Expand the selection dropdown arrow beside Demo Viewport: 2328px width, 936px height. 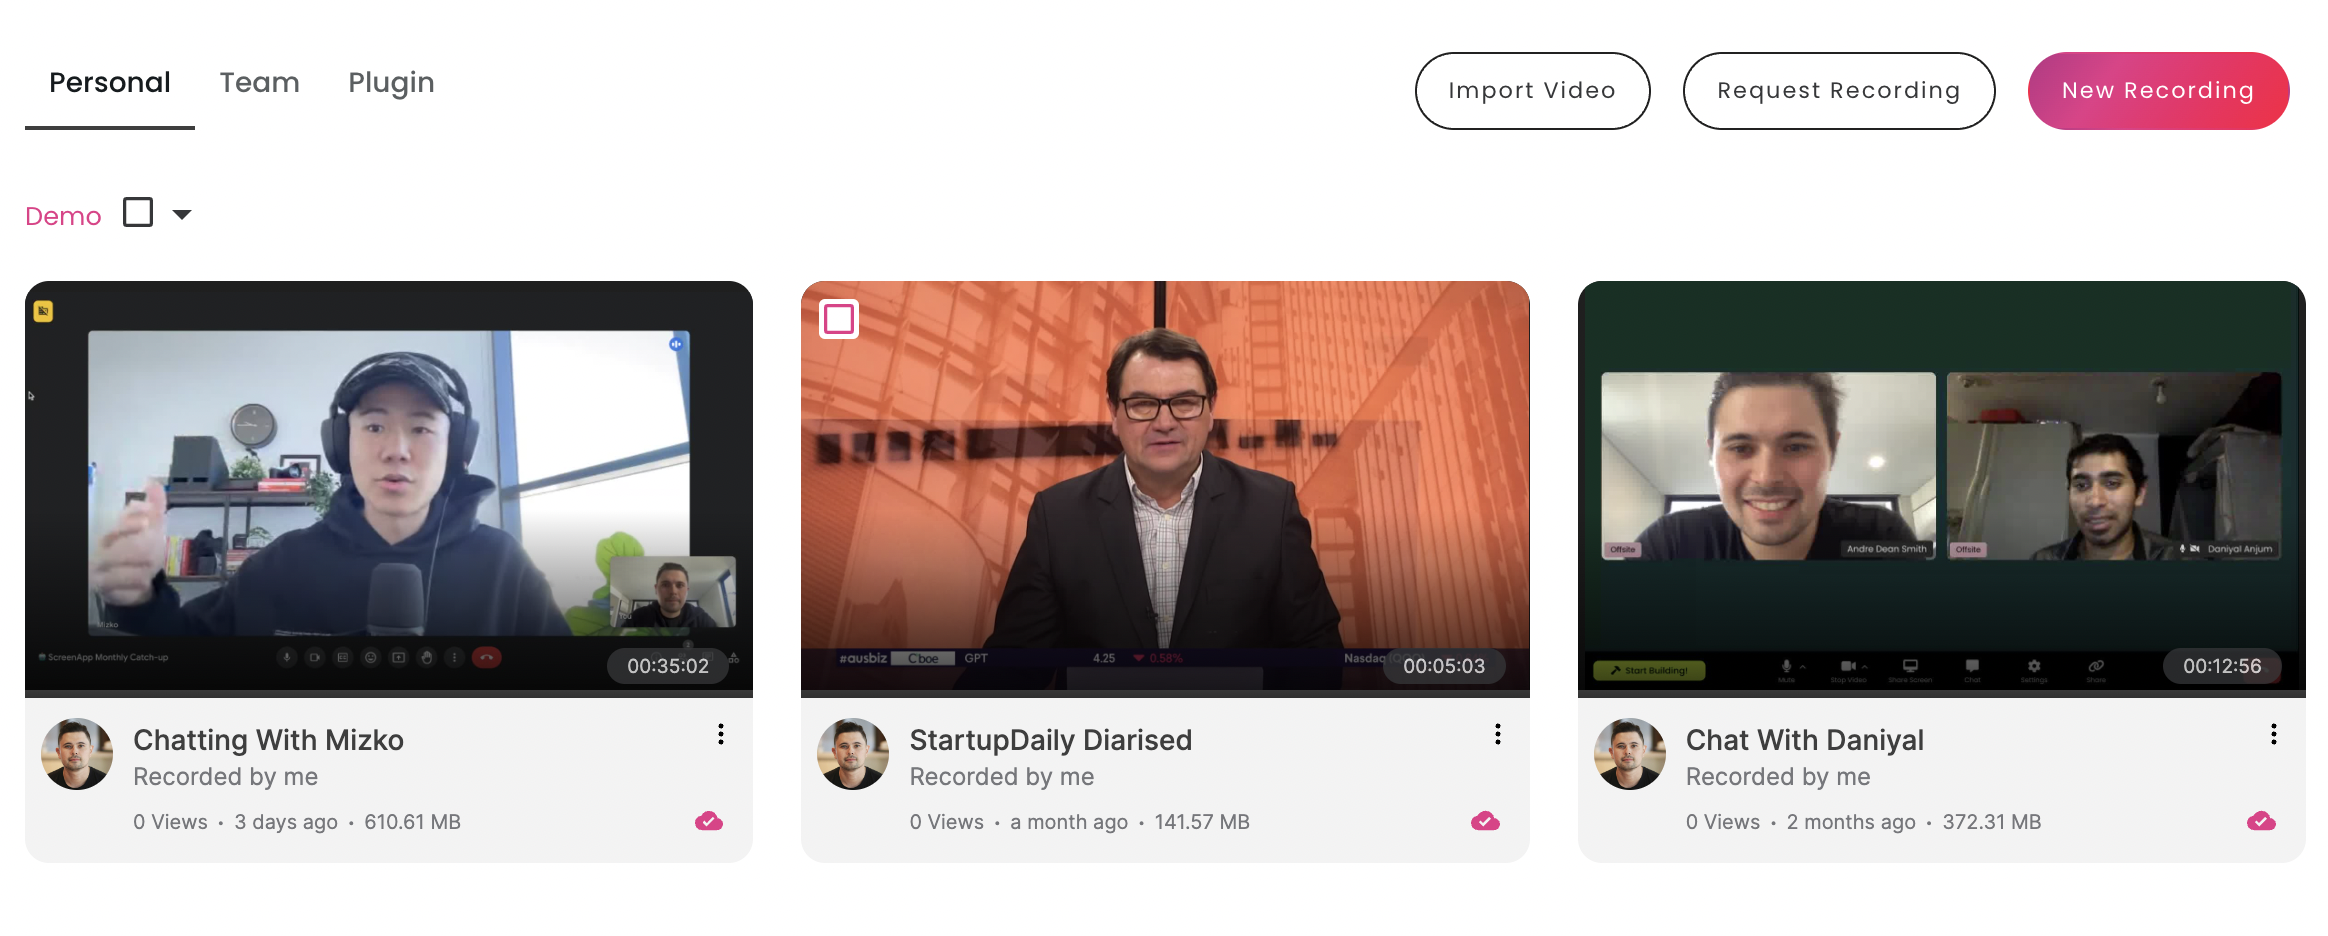(182, 214)
